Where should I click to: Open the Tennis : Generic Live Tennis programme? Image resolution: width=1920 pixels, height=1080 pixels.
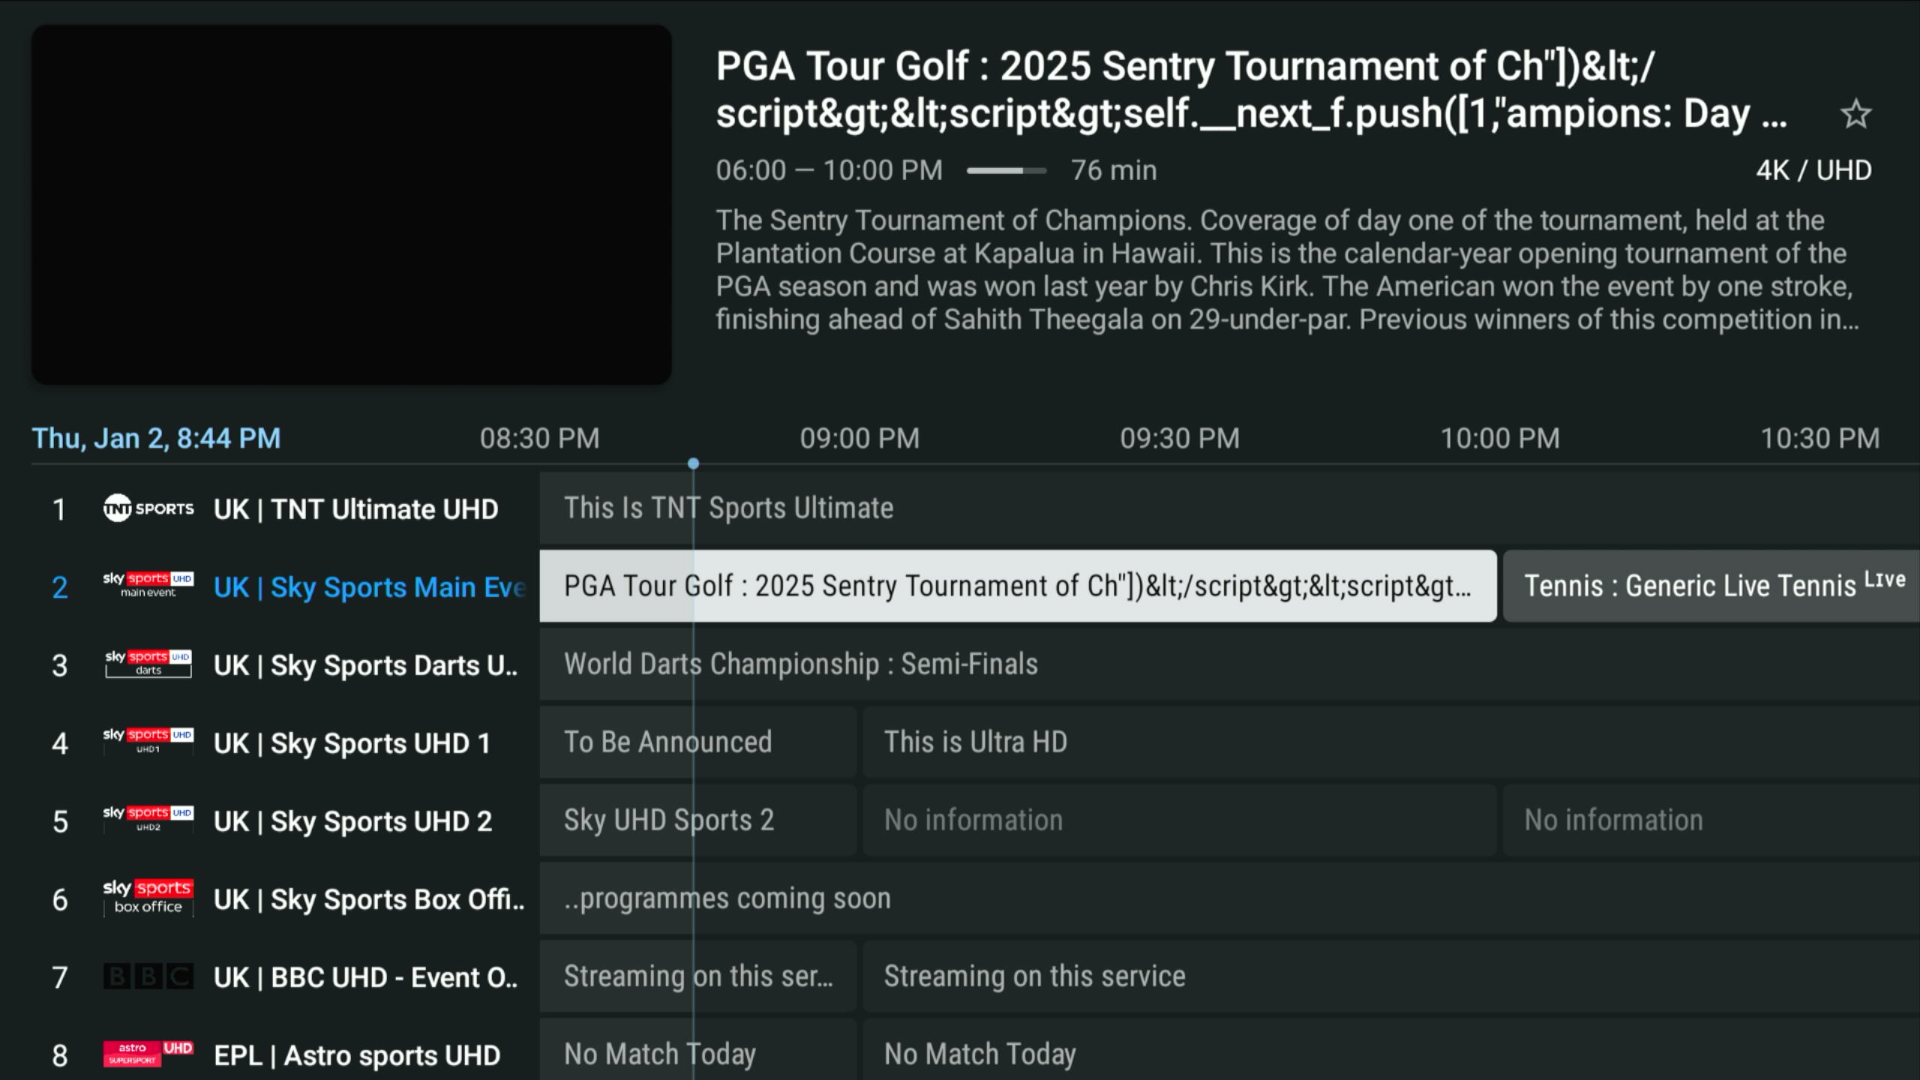tap(1710, 586)
